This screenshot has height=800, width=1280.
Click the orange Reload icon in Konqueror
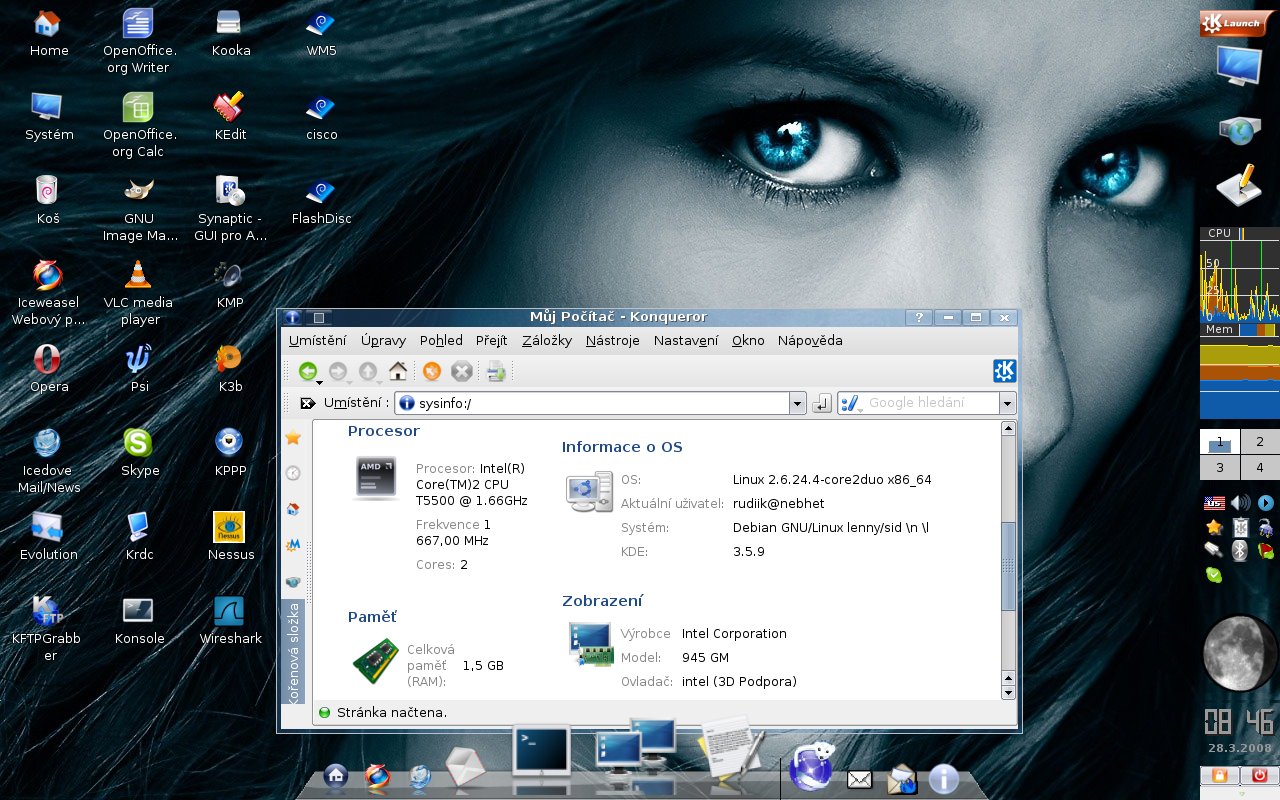pyautogui.click(x=432, y=371)
